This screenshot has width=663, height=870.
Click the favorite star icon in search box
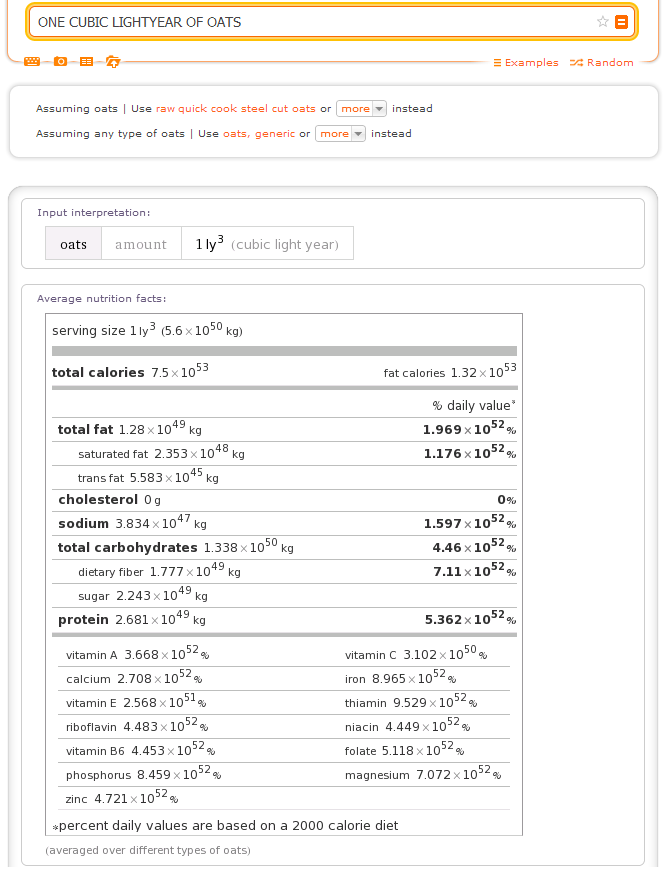603,22
